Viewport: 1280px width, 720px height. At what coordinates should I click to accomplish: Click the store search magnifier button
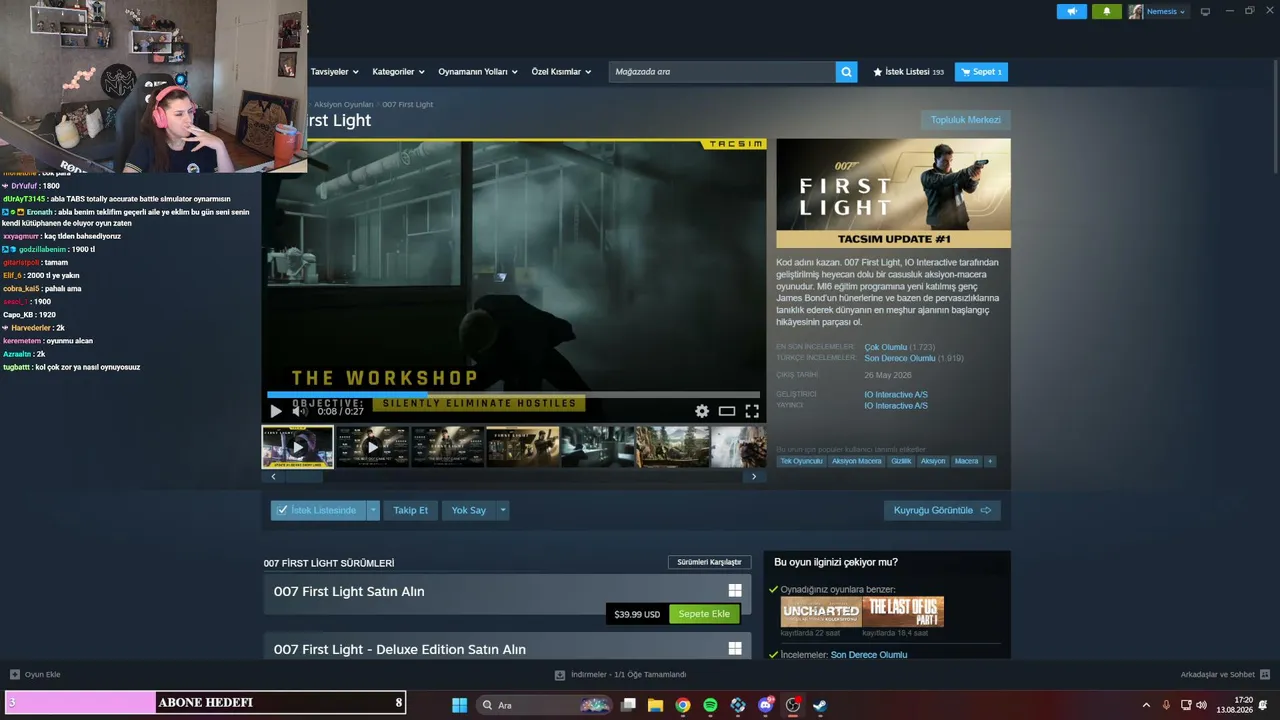(x=846, y=72)
